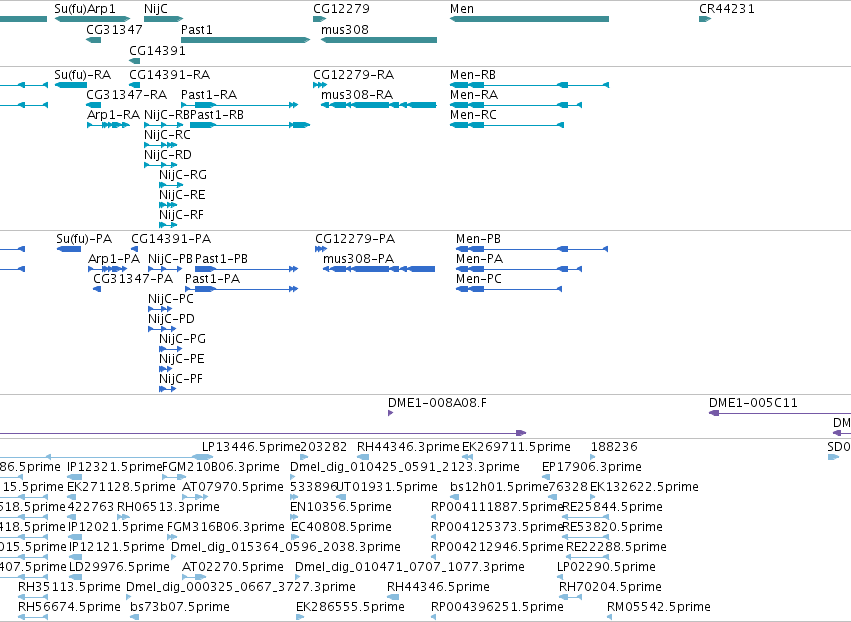Viewport: 851px width, 622px height.
Task: Click the Men-RB transcript label
Action: (x=473, y=74)
